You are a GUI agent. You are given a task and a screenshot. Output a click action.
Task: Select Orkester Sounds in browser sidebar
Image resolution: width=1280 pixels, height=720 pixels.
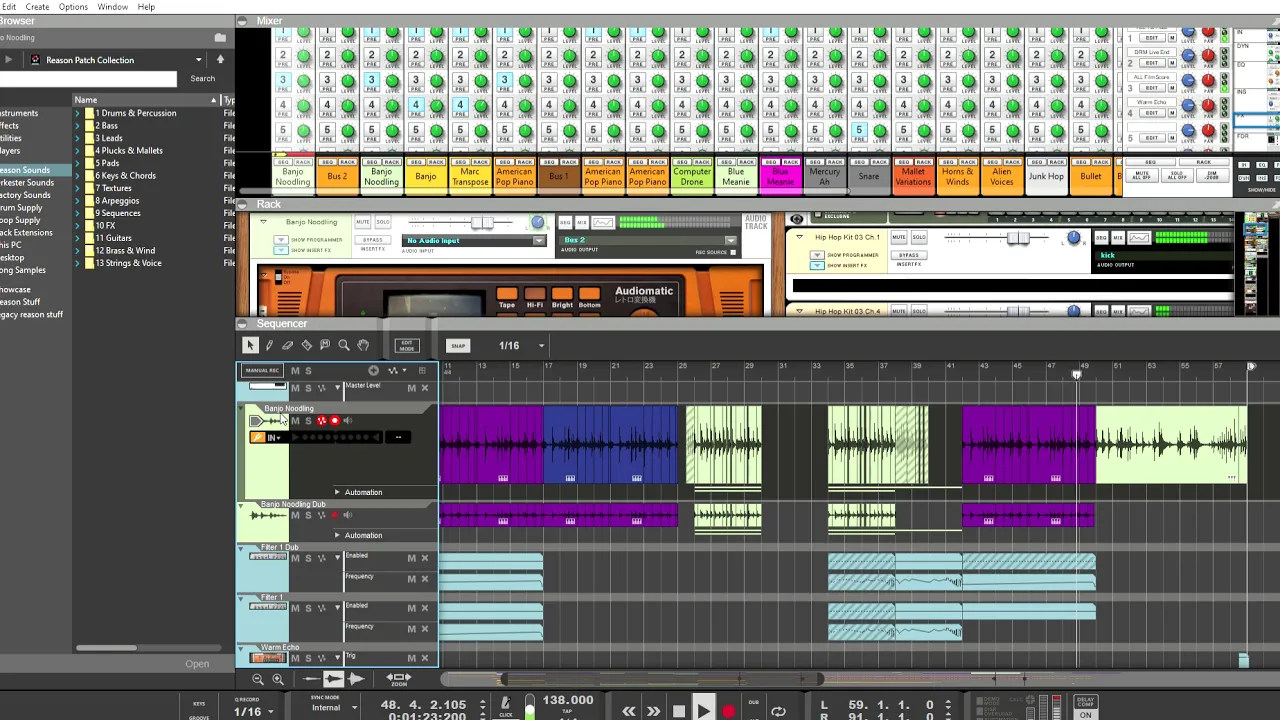[27, 183]
